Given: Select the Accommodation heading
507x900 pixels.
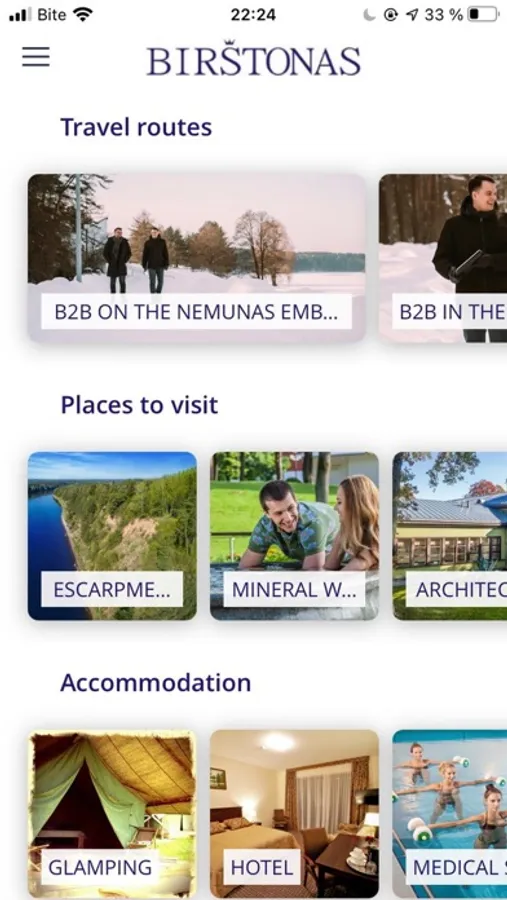Looking at the screenshot, I should click(x=156, y=682).
